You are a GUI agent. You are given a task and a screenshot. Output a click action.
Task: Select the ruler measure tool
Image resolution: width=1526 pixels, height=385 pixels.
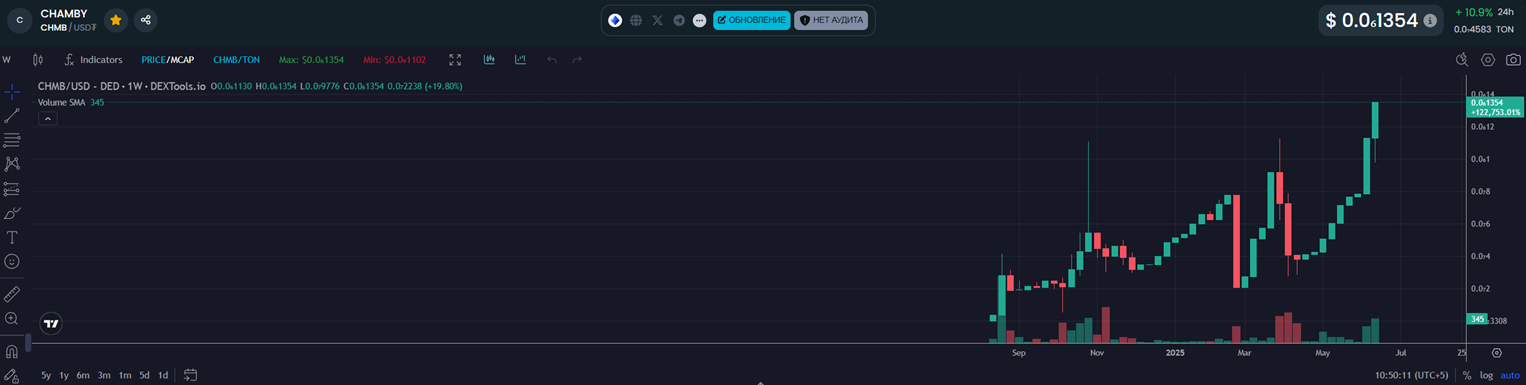tap(12, 294)
